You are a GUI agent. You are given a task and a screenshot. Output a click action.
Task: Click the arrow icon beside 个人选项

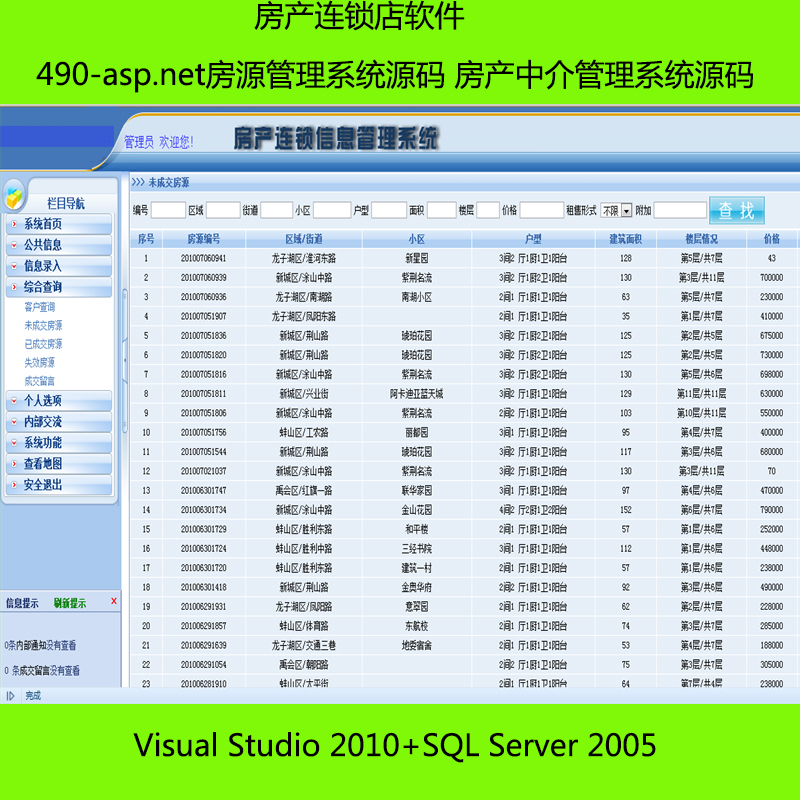point(14,401)
